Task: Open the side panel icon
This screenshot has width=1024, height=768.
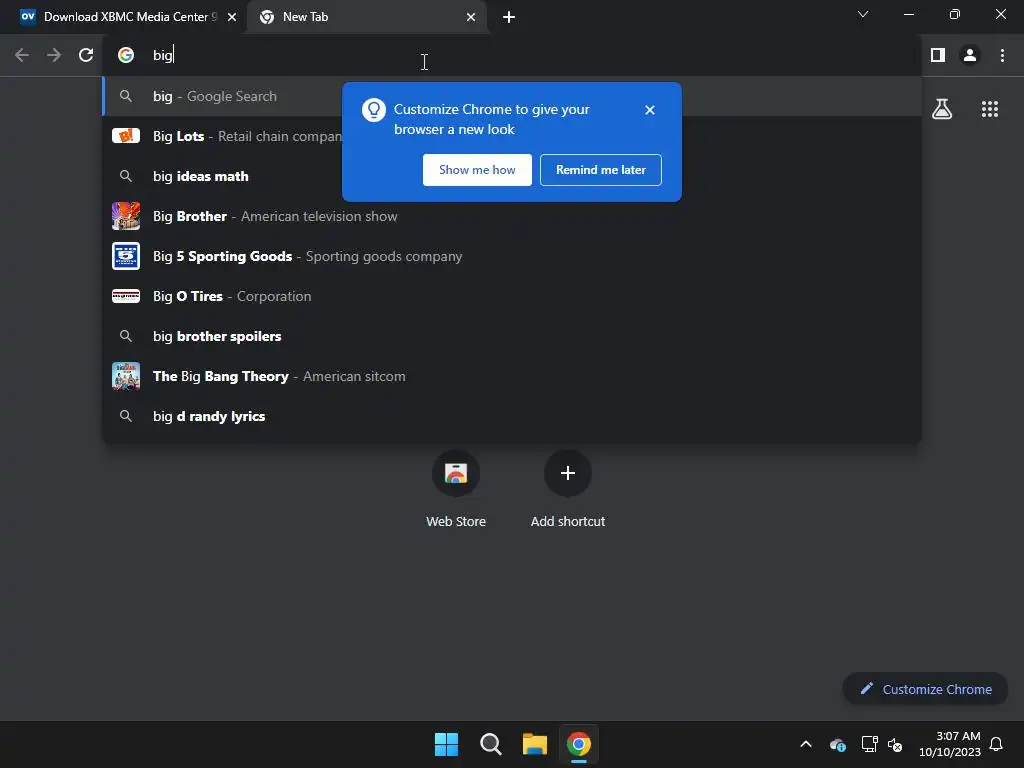Action: (x=938, y=55)
